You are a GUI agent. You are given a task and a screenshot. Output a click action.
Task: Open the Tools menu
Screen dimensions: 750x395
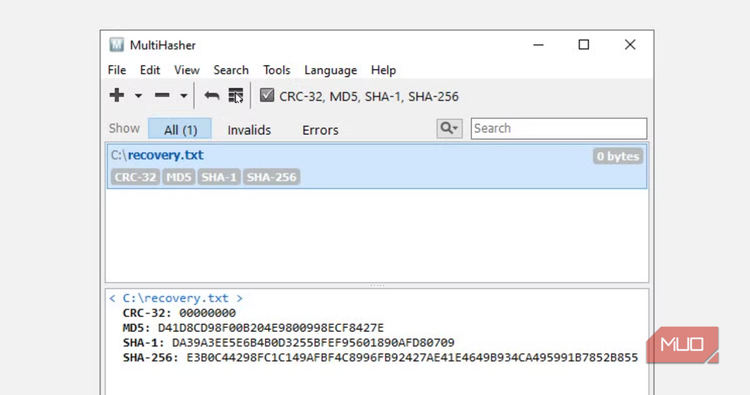point(276,70)
